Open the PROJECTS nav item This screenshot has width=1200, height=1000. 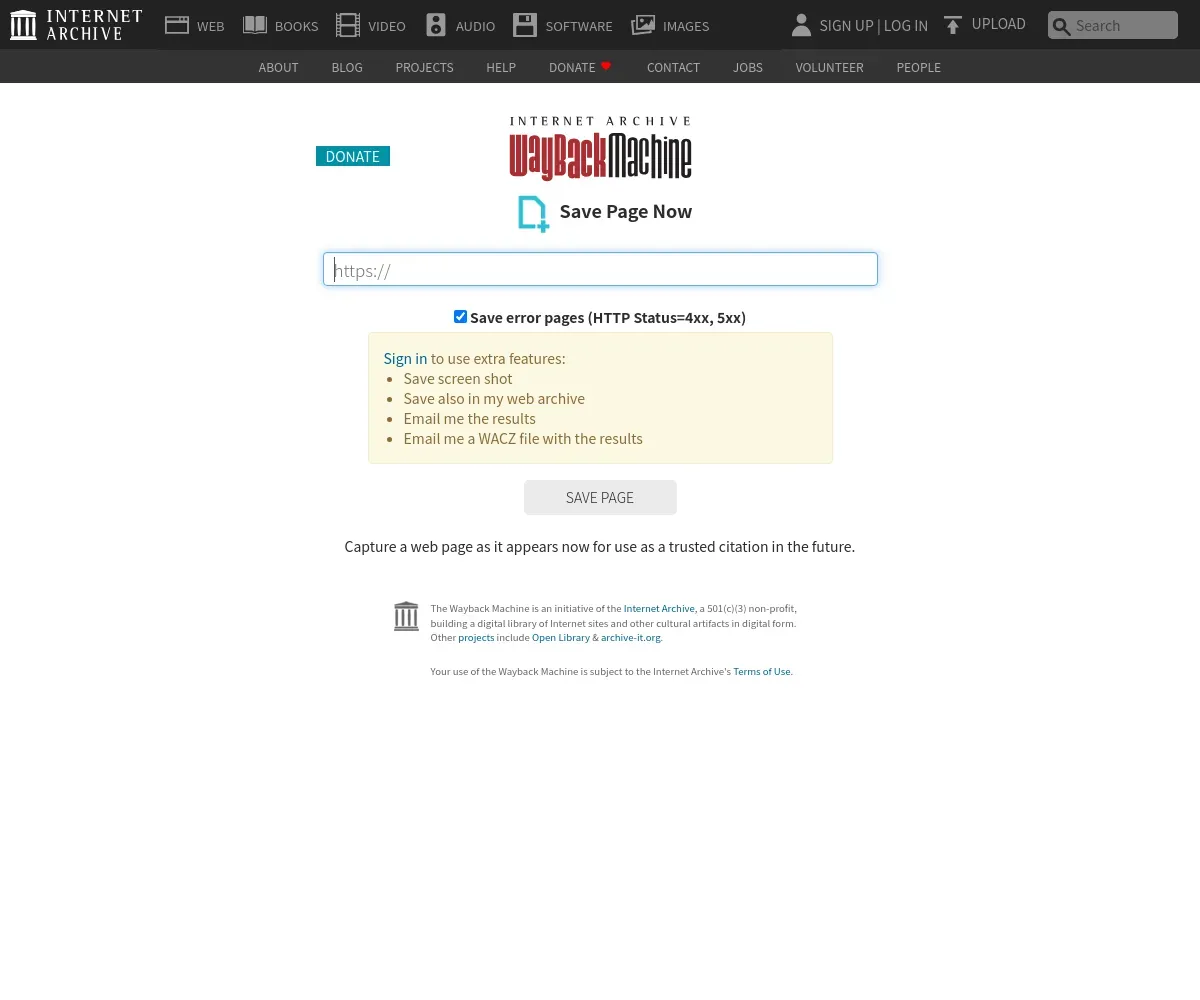[x=424, y=67]
